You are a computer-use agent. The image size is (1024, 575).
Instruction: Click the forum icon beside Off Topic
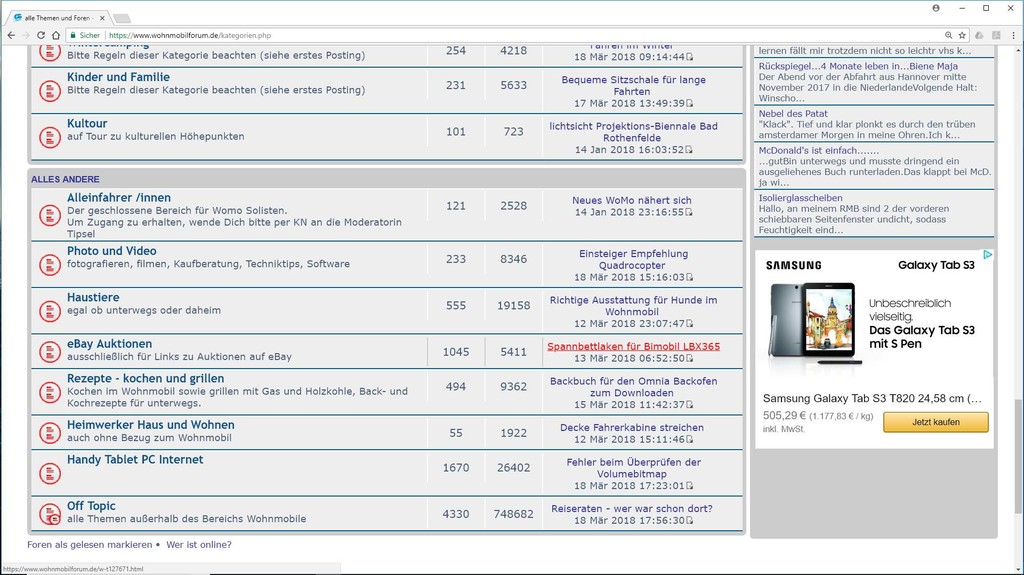coord(50,514)
